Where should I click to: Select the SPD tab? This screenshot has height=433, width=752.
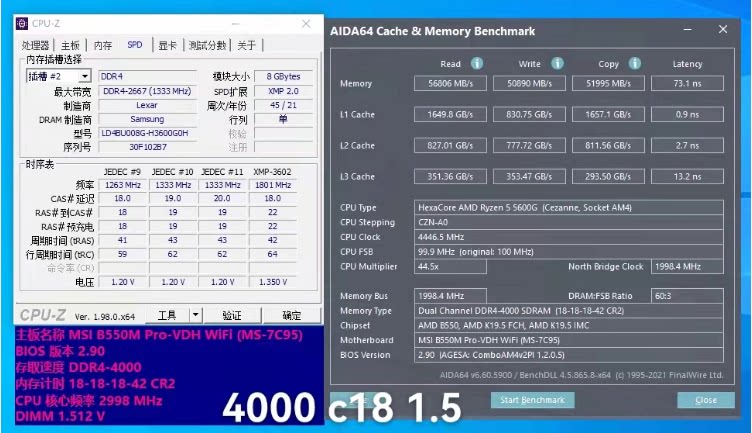click(x=135, y=45)
